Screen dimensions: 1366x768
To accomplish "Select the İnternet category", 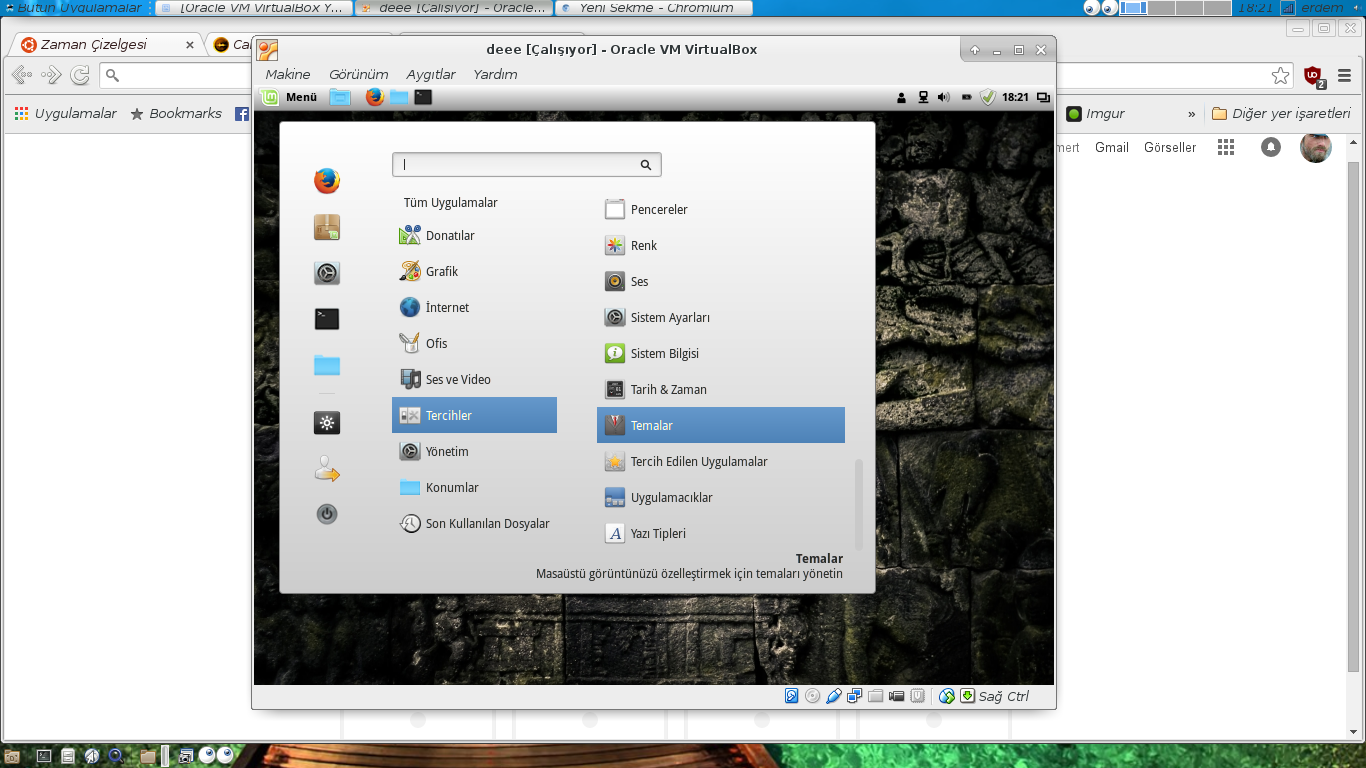I will coord(474,307).
